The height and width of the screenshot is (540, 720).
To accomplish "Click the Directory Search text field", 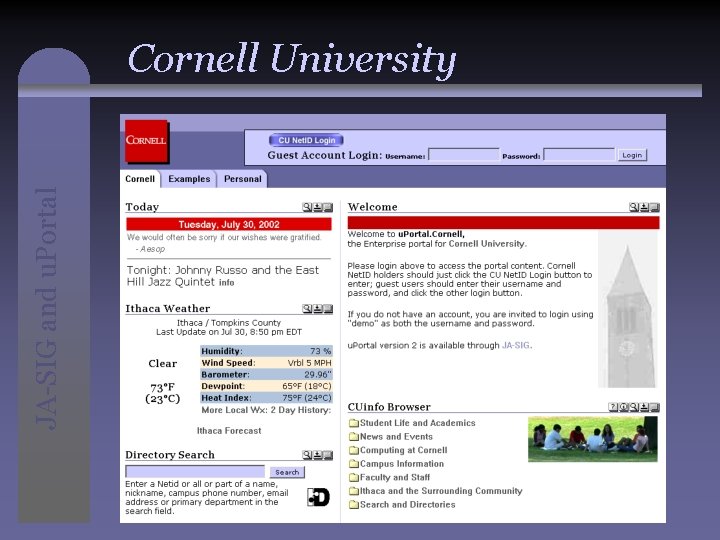I will [195, 472].
